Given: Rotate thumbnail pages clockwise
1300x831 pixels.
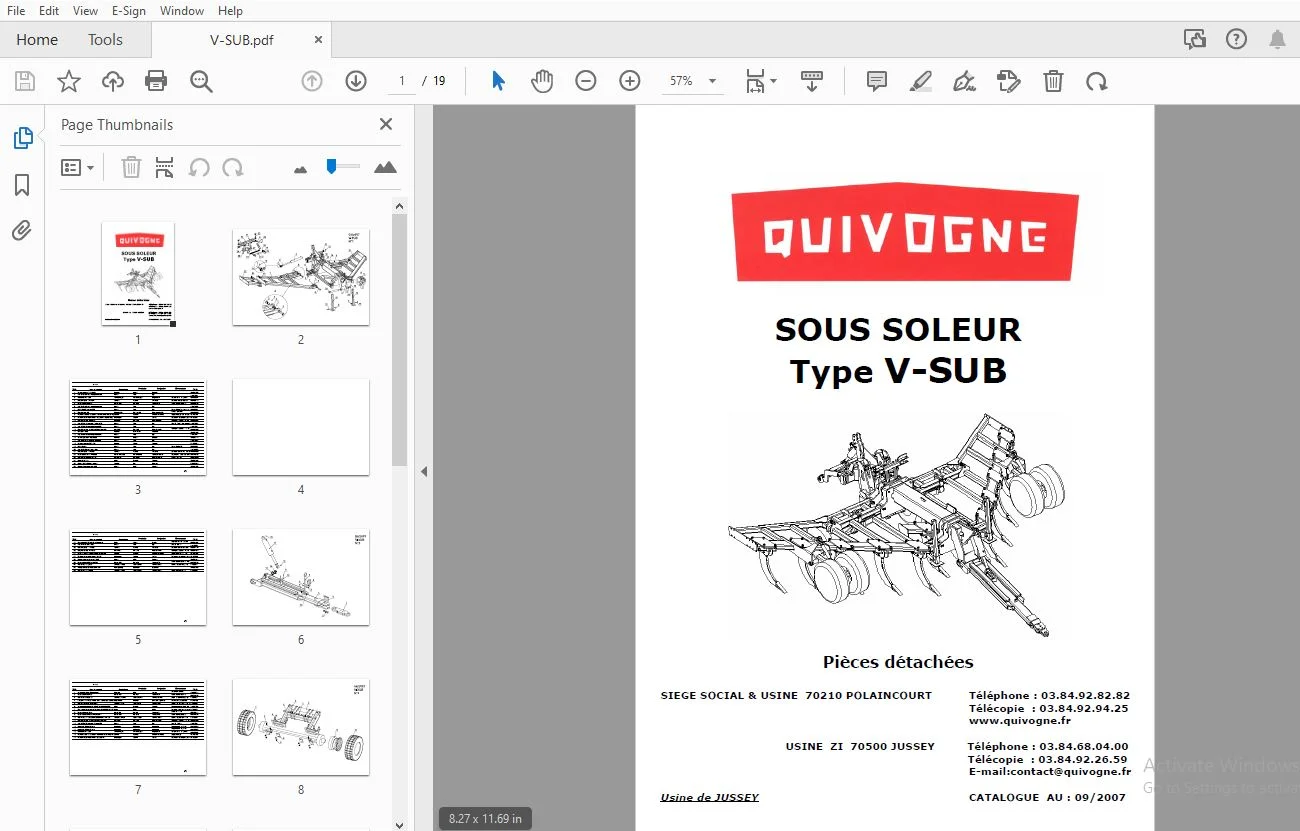Looking at the screenshot, I should tap(233, 168).
